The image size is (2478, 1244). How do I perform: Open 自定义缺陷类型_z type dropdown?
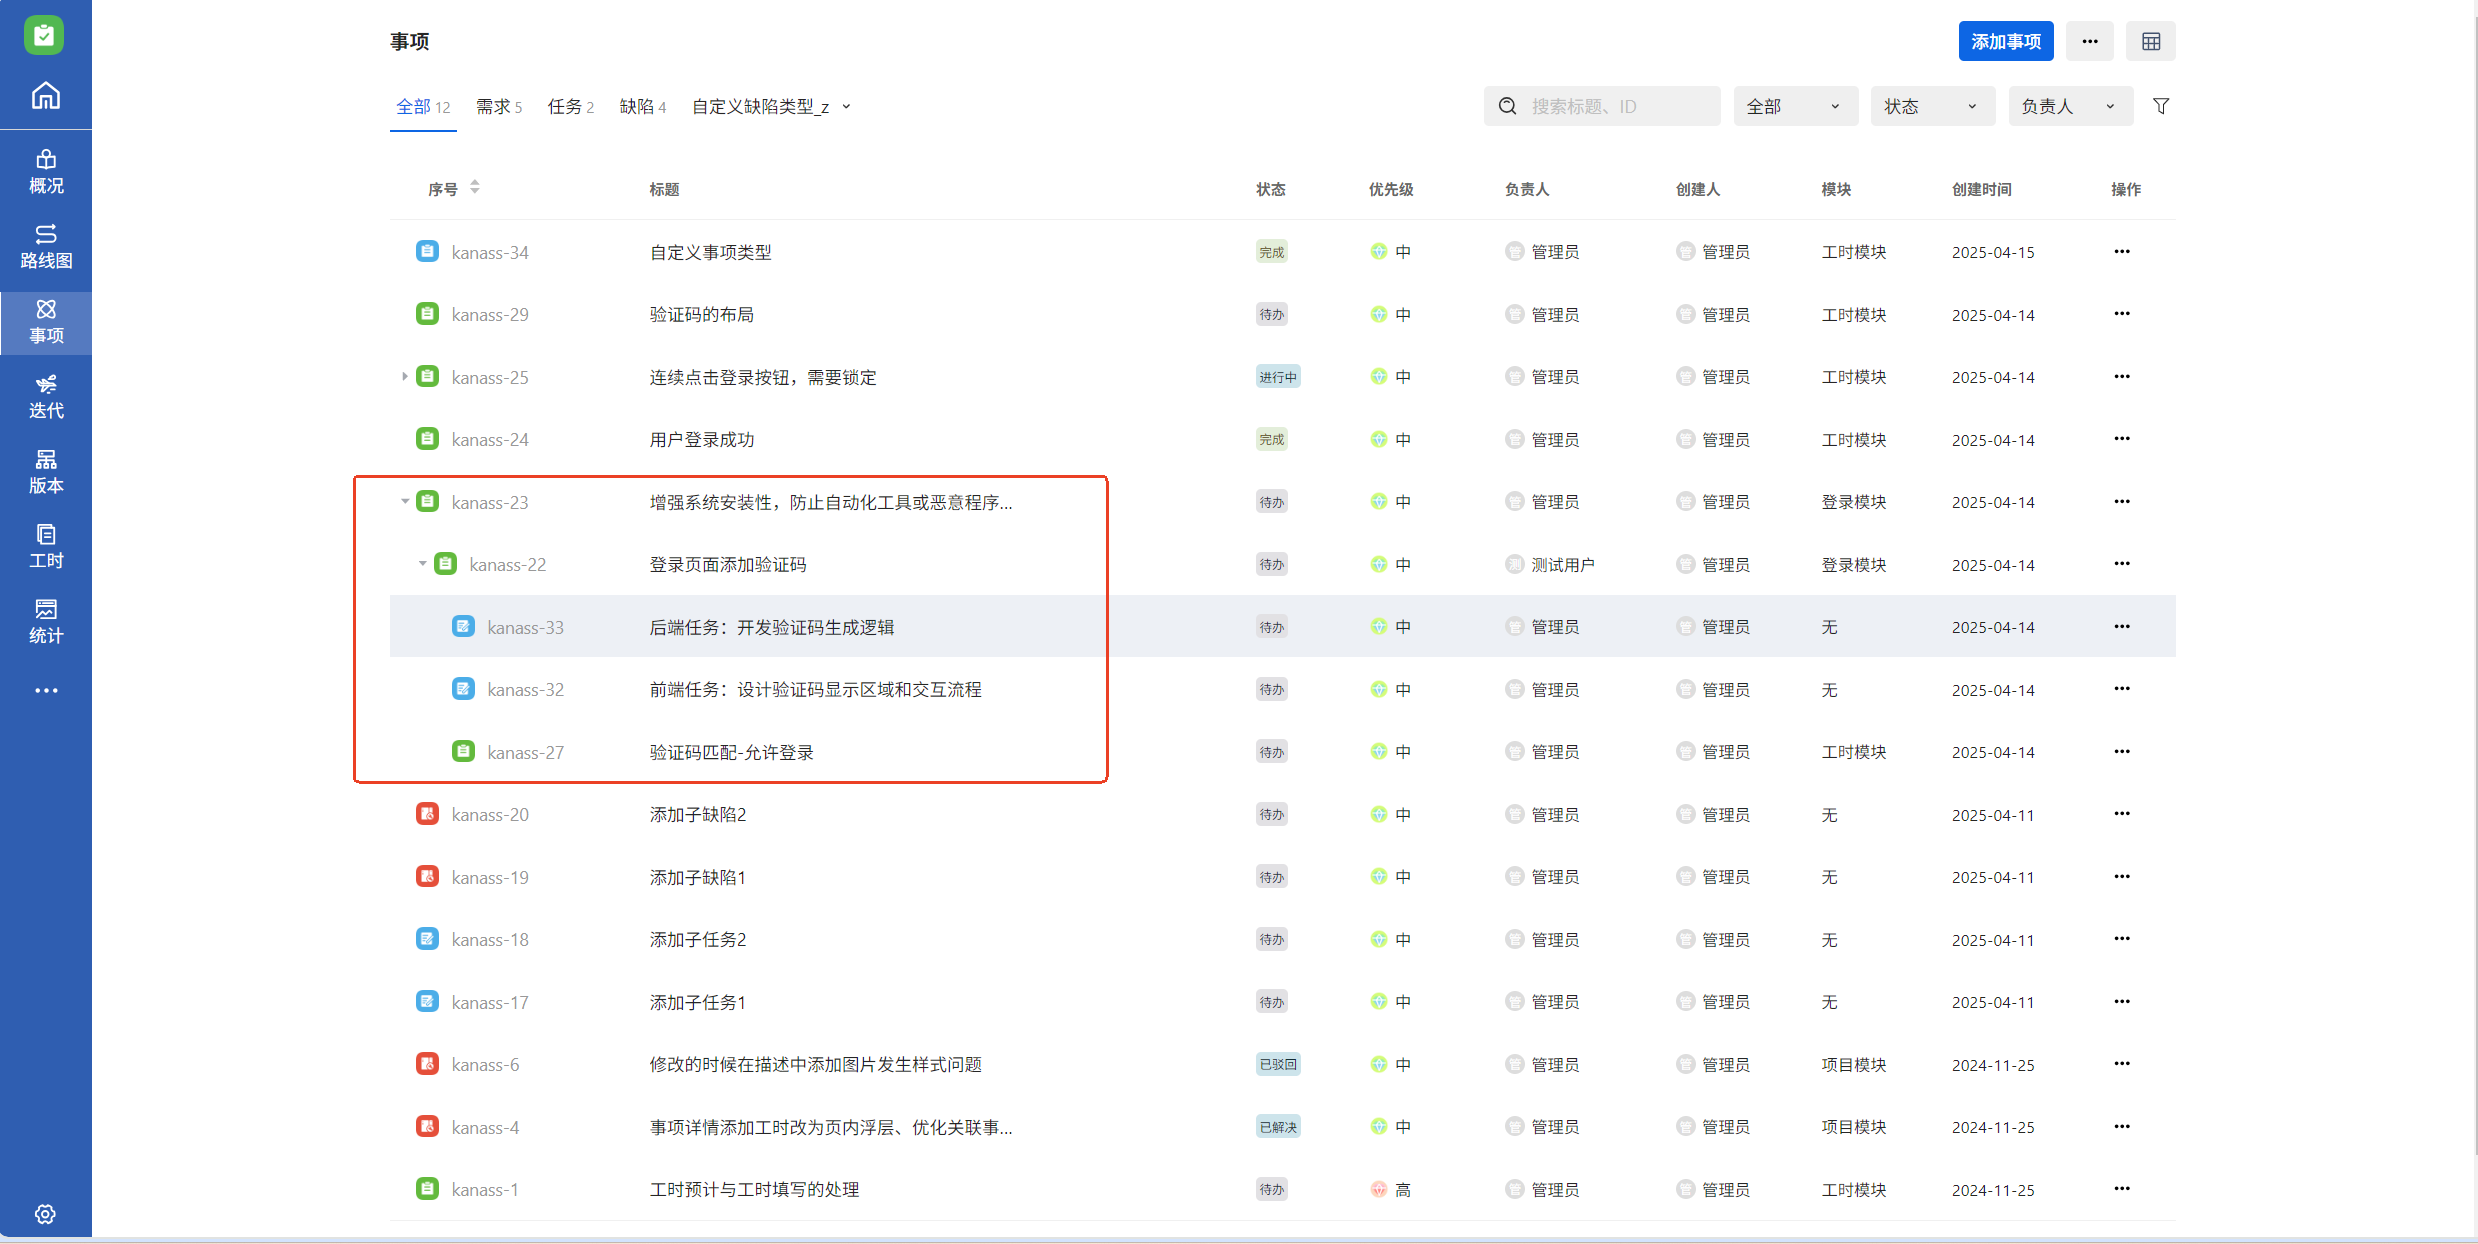[771, 106]
